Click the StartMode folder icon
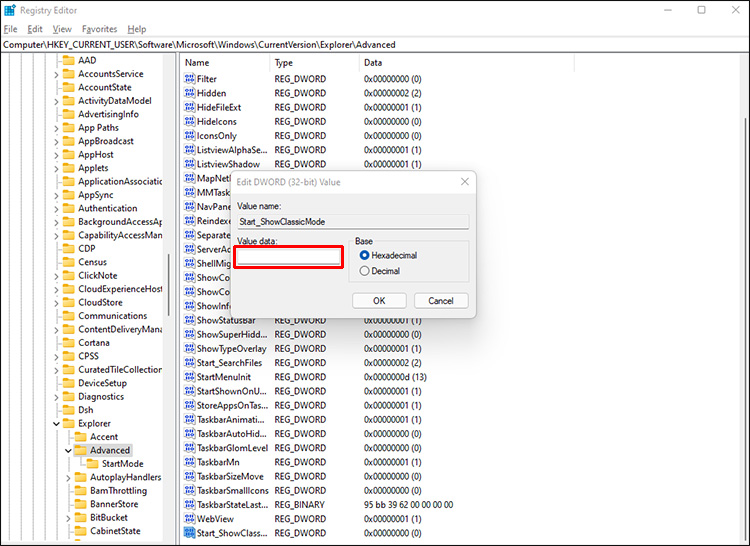 coord(93,464)
